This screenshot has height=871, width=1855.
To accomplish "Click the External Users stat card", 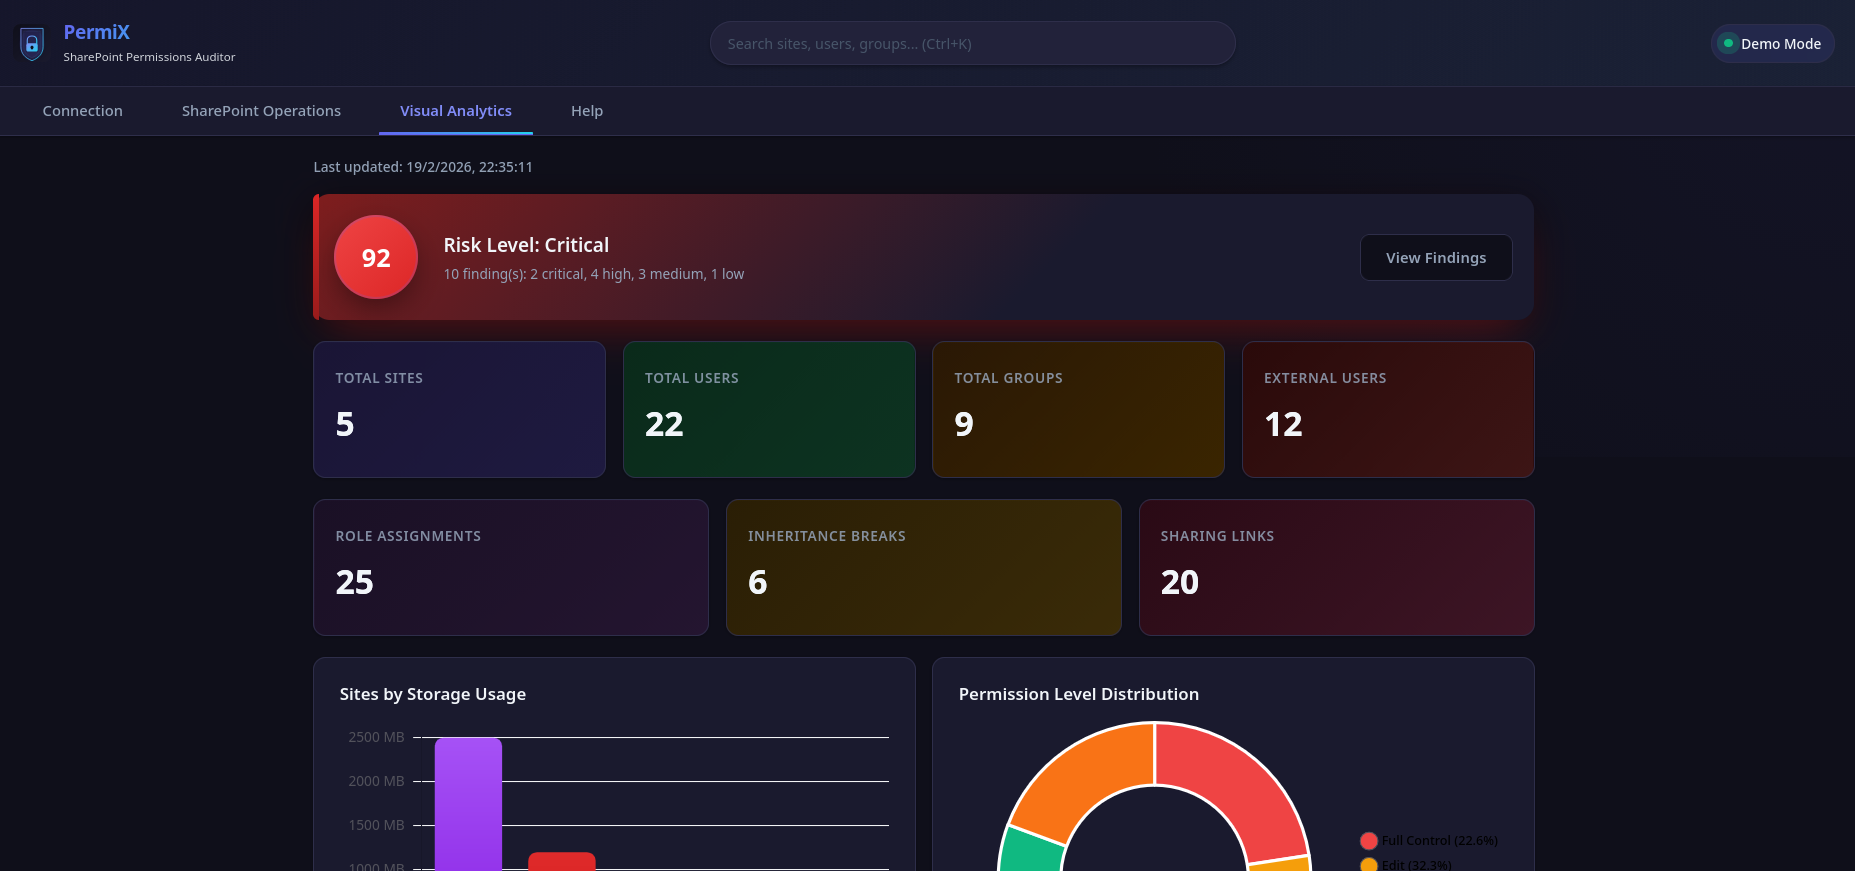I will coord(1387,409).
